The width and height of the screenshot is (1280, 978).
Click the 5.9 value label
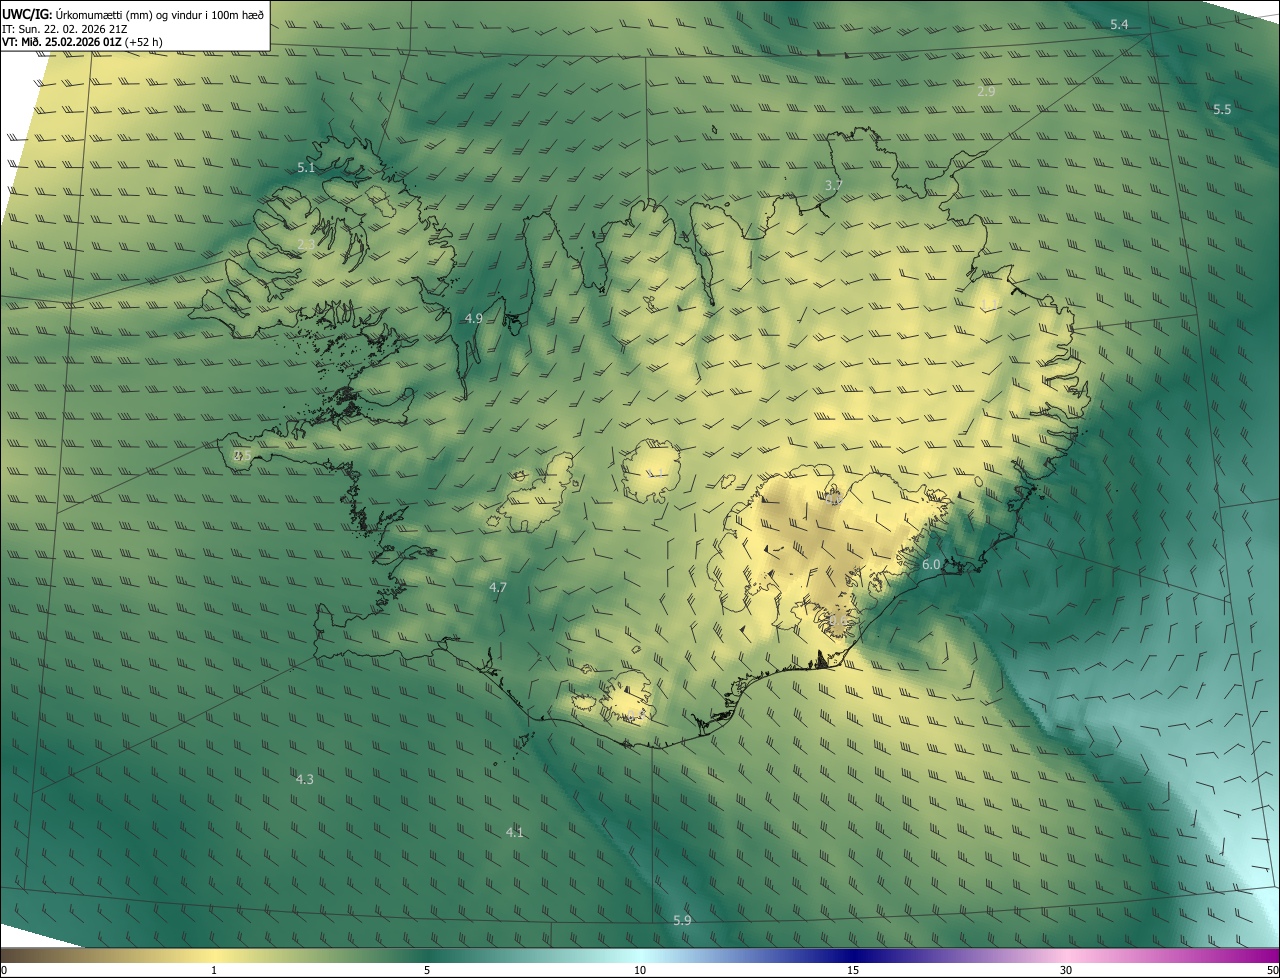(x=682, y=919)
